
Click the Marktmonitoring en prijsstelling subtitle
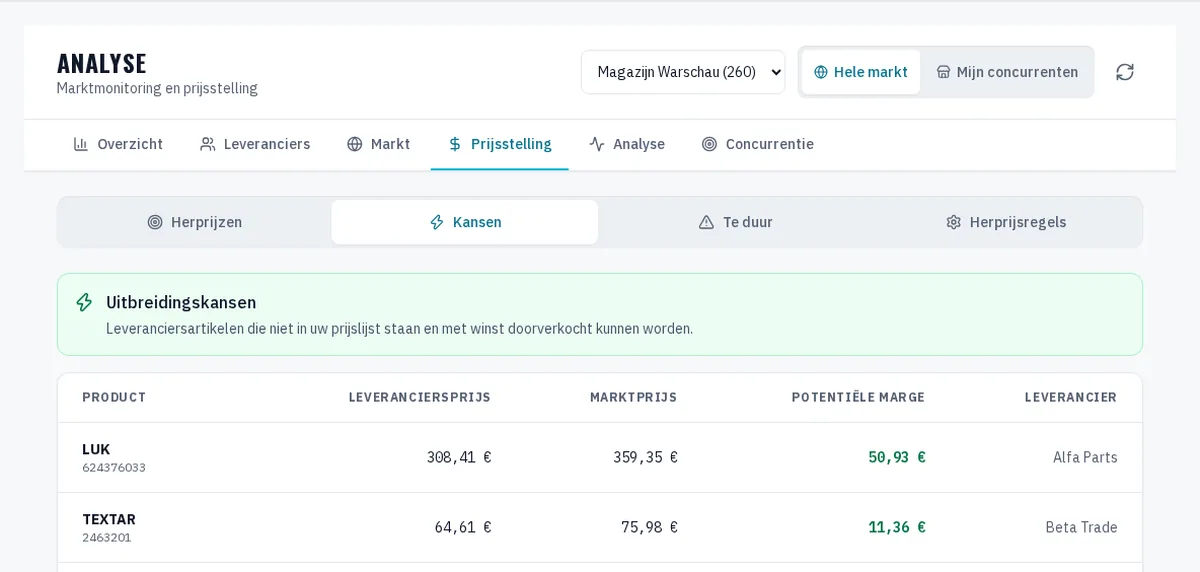(x=157, y=88)
